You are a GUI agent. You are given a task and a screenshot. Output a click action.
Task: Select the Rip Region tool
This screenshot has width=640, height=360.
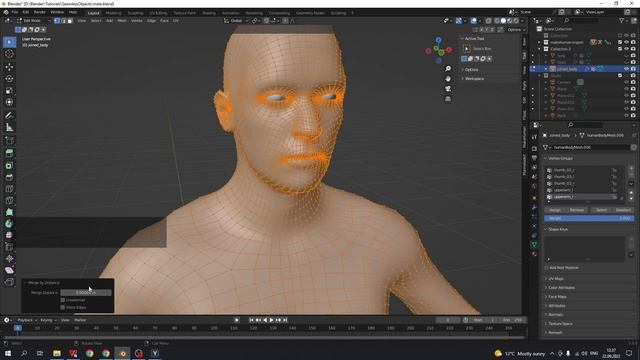click(9, 282)
